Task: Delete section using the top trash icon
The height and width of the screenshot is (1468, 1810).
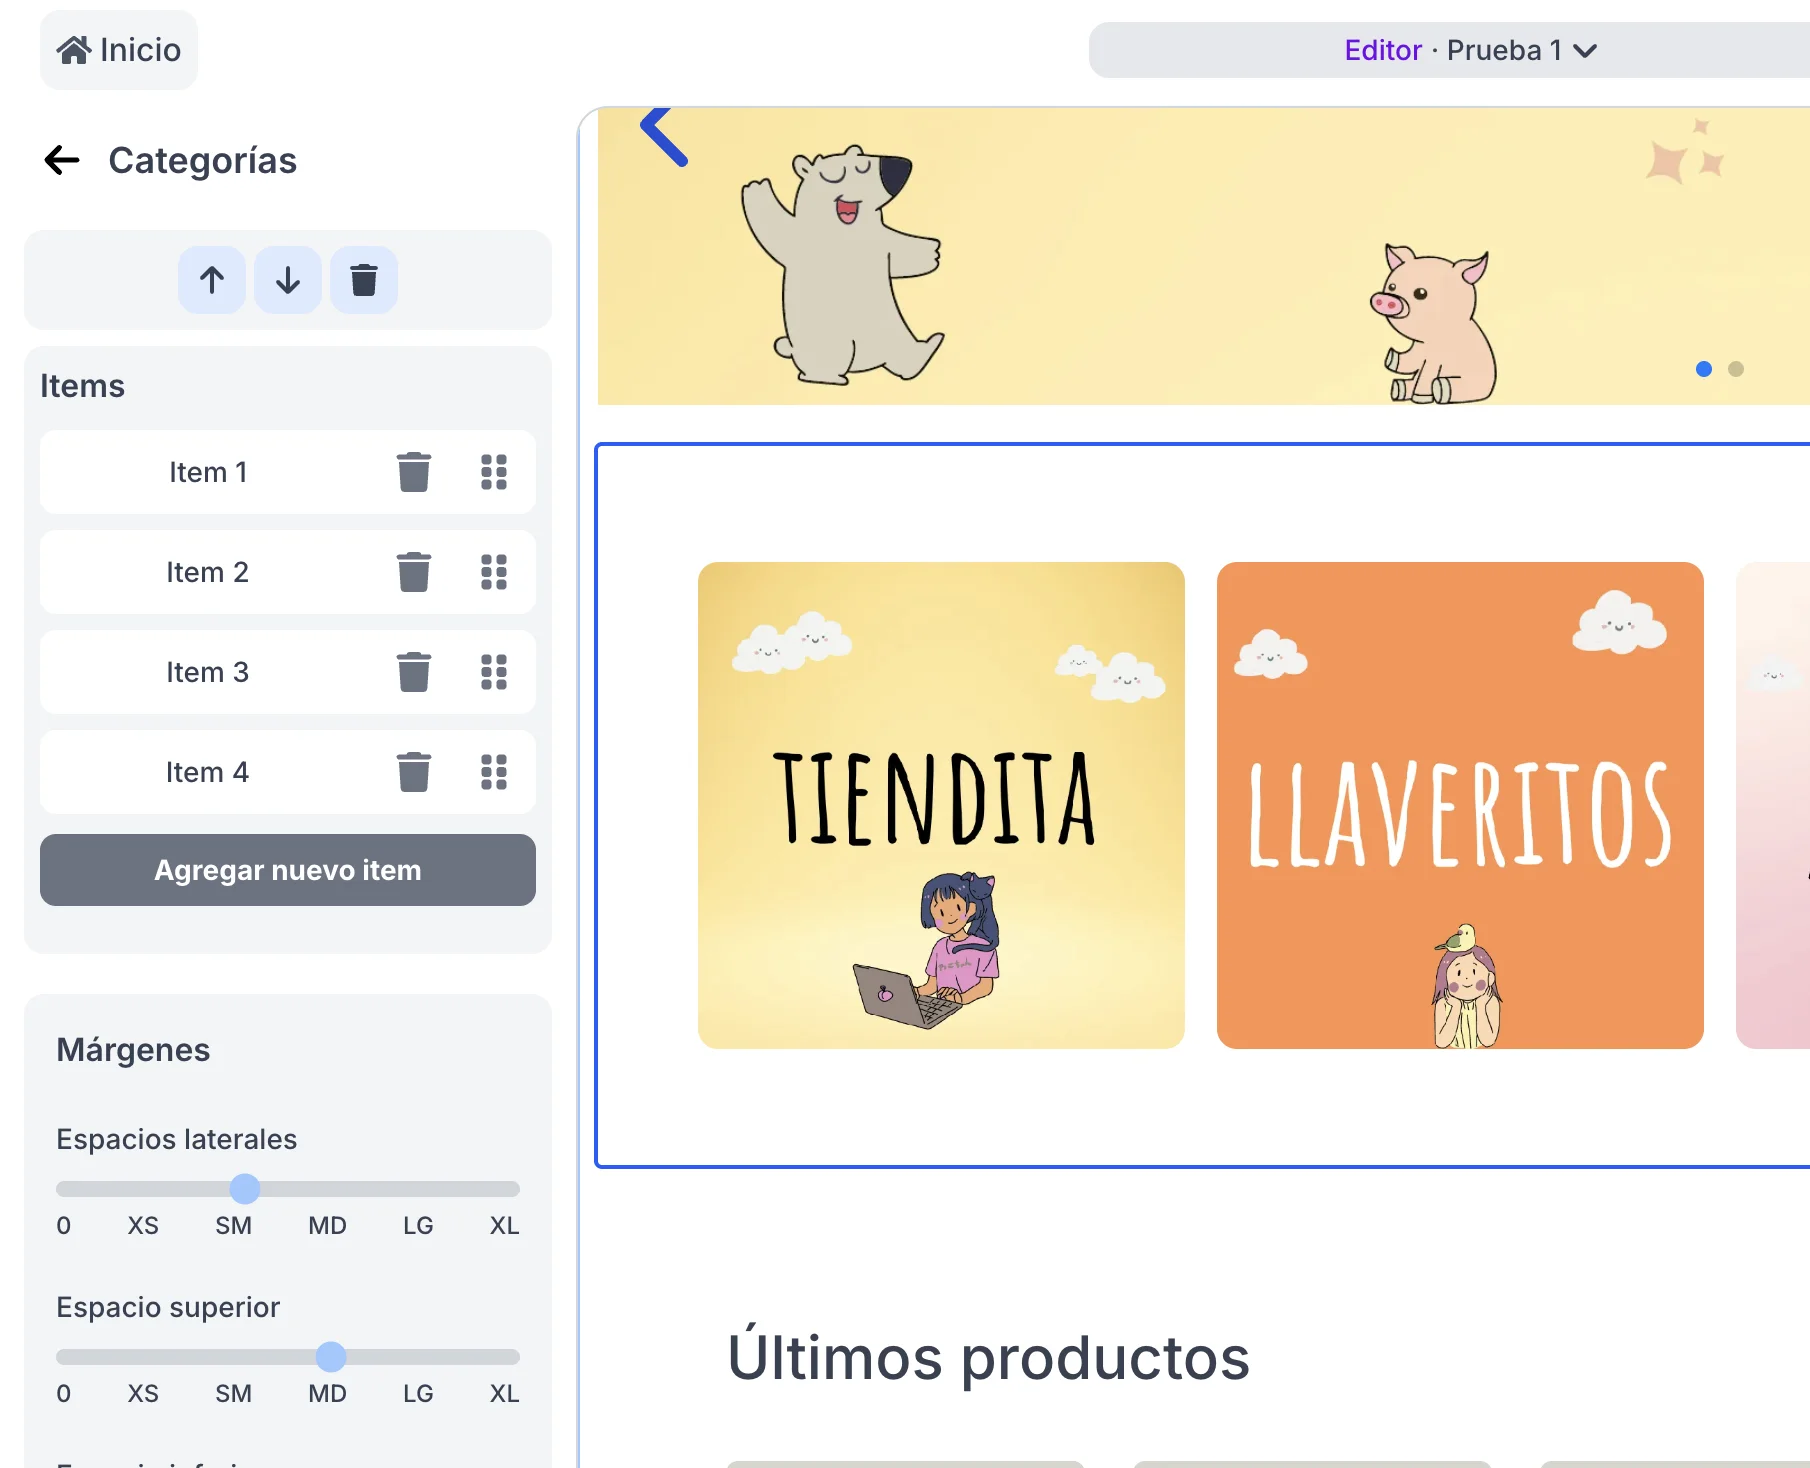Action: click(x=364, y=280)
